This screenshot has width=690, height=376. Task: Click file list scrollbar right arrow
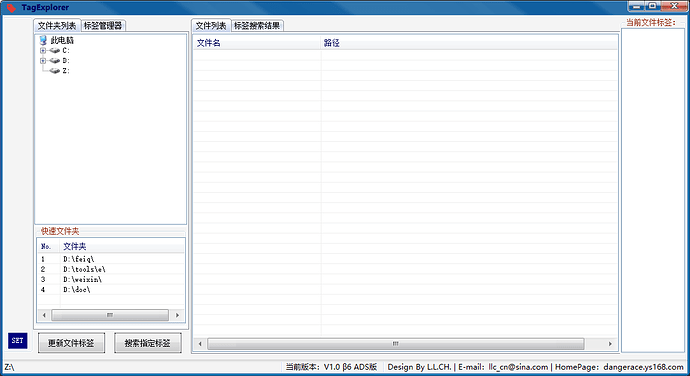(x=610, y=343)
